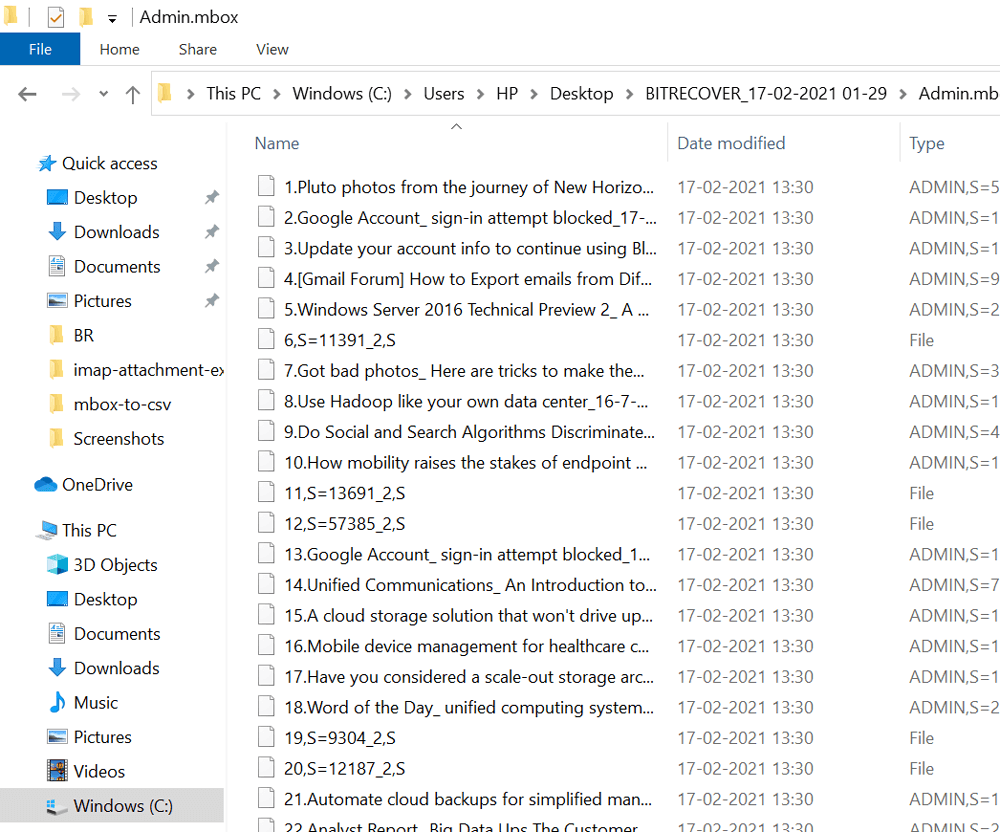Expand chevron after HP breadcrumb
Image resolution: width=1000 pixels, height=832 pixels.
point(534,94)
